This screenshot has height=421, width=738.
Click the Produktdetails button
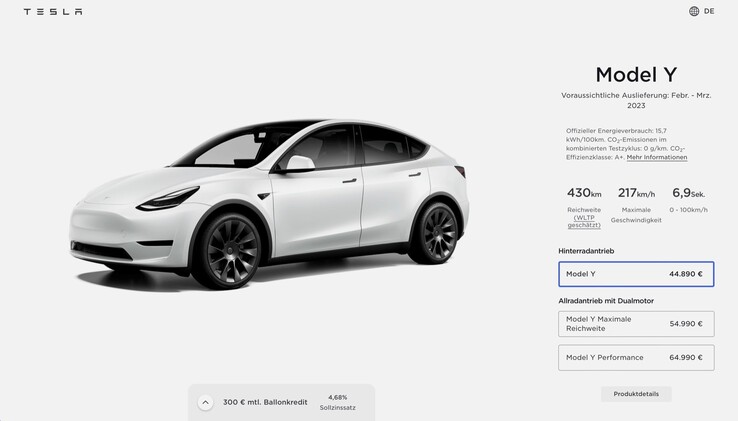tap(636, 394)
